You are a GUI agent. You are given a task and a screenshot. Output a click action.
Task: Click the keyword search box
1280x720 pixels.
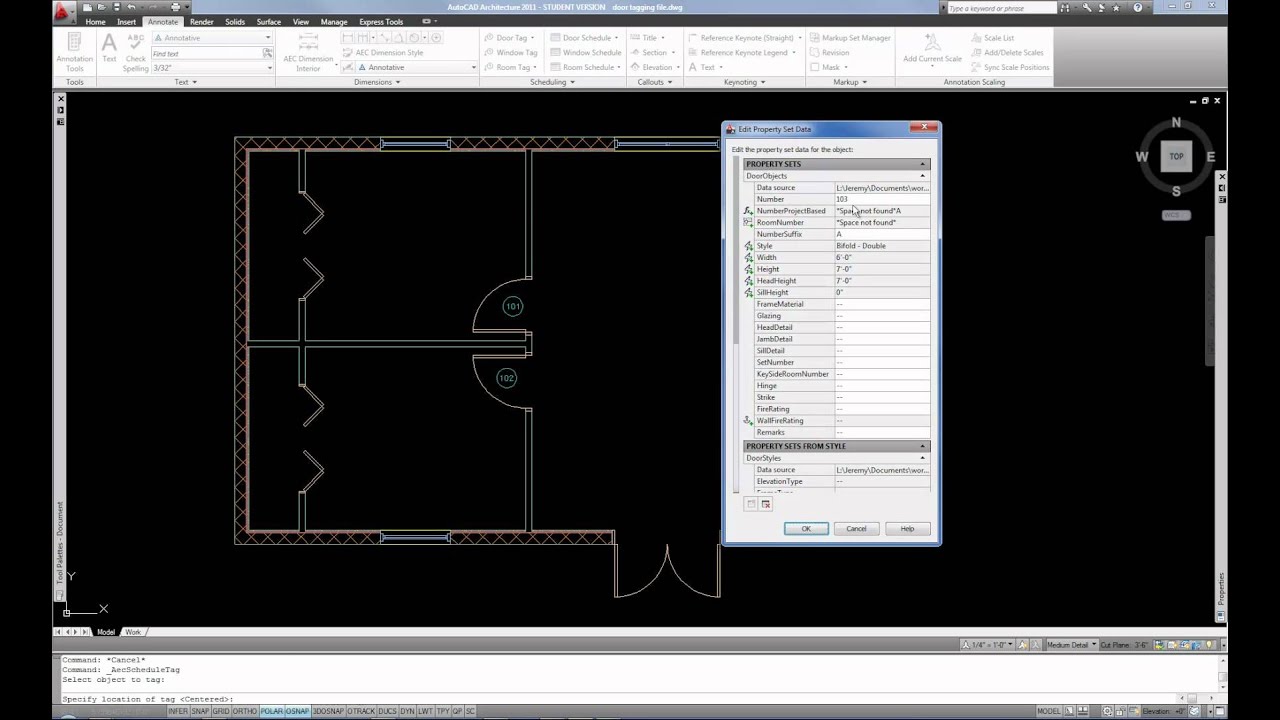[1001, 8]
